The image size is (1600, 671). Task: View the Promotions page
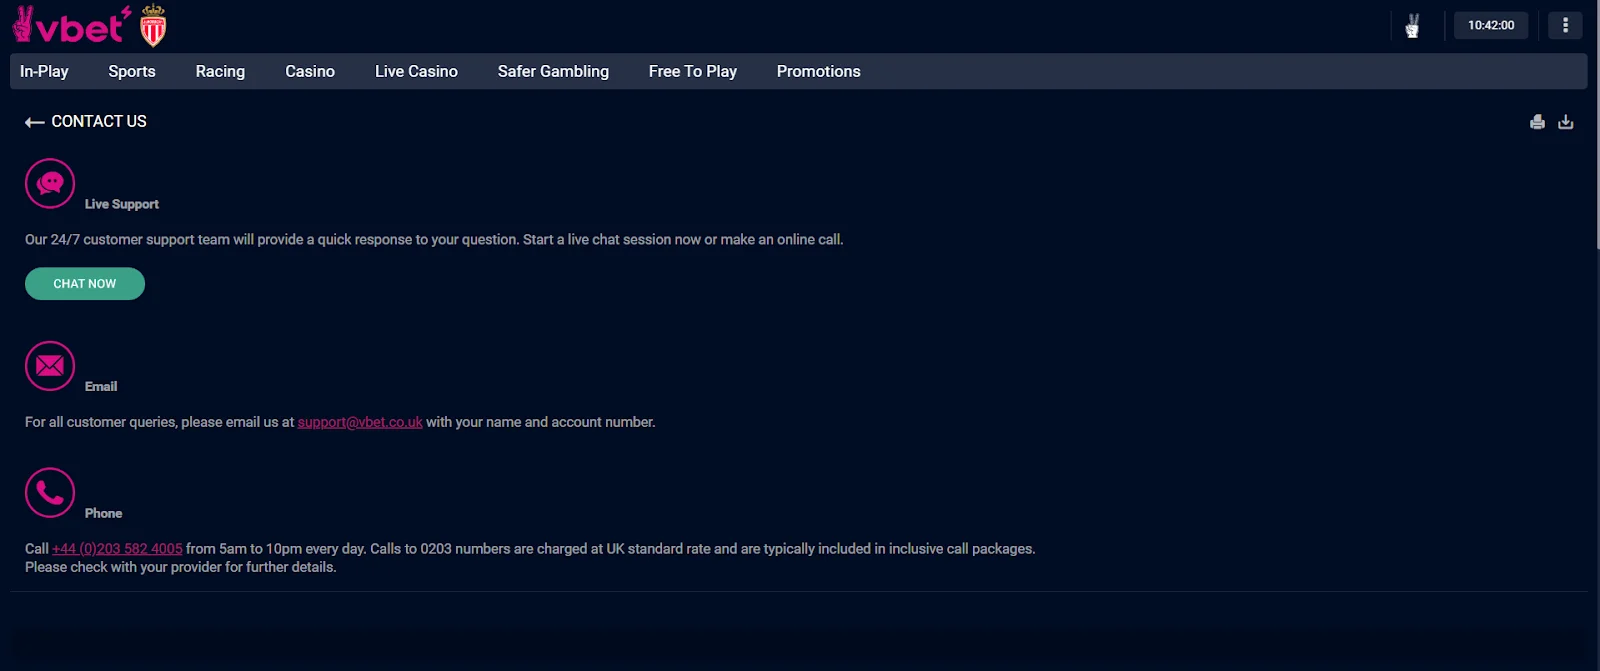point(818,71)
